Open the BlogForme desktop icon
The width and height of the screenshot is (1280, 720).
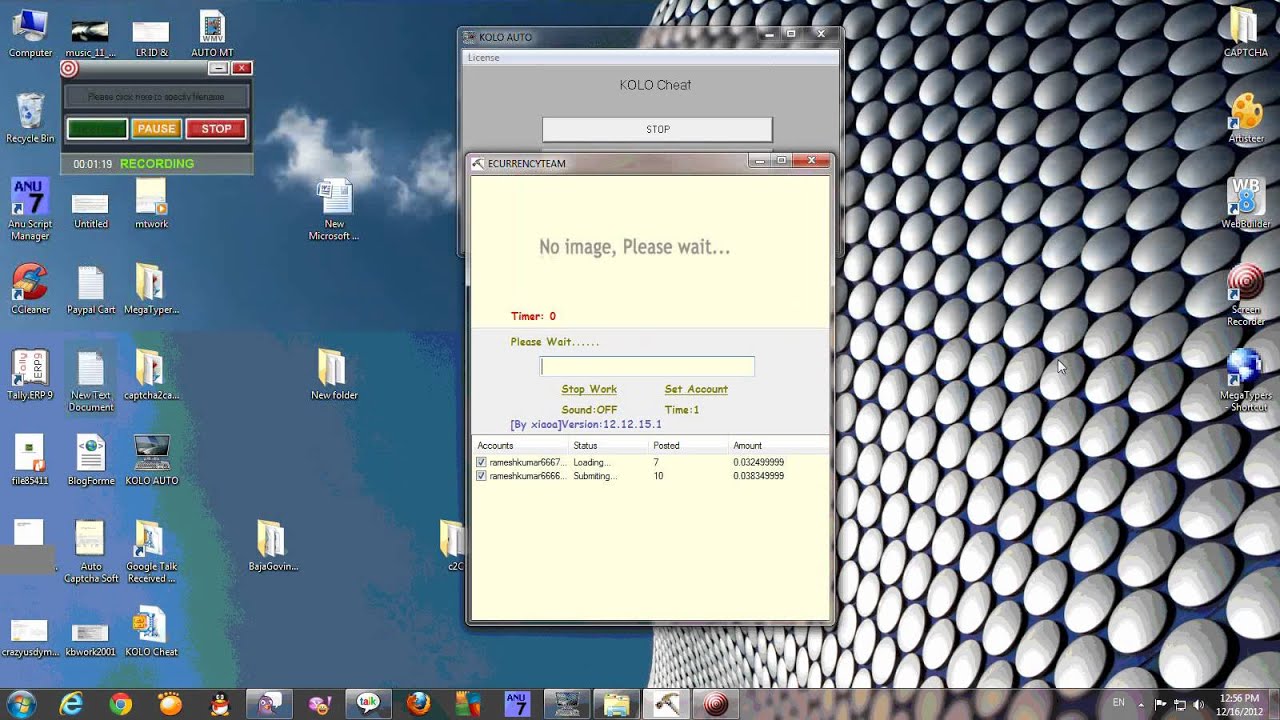pos(91,460)
